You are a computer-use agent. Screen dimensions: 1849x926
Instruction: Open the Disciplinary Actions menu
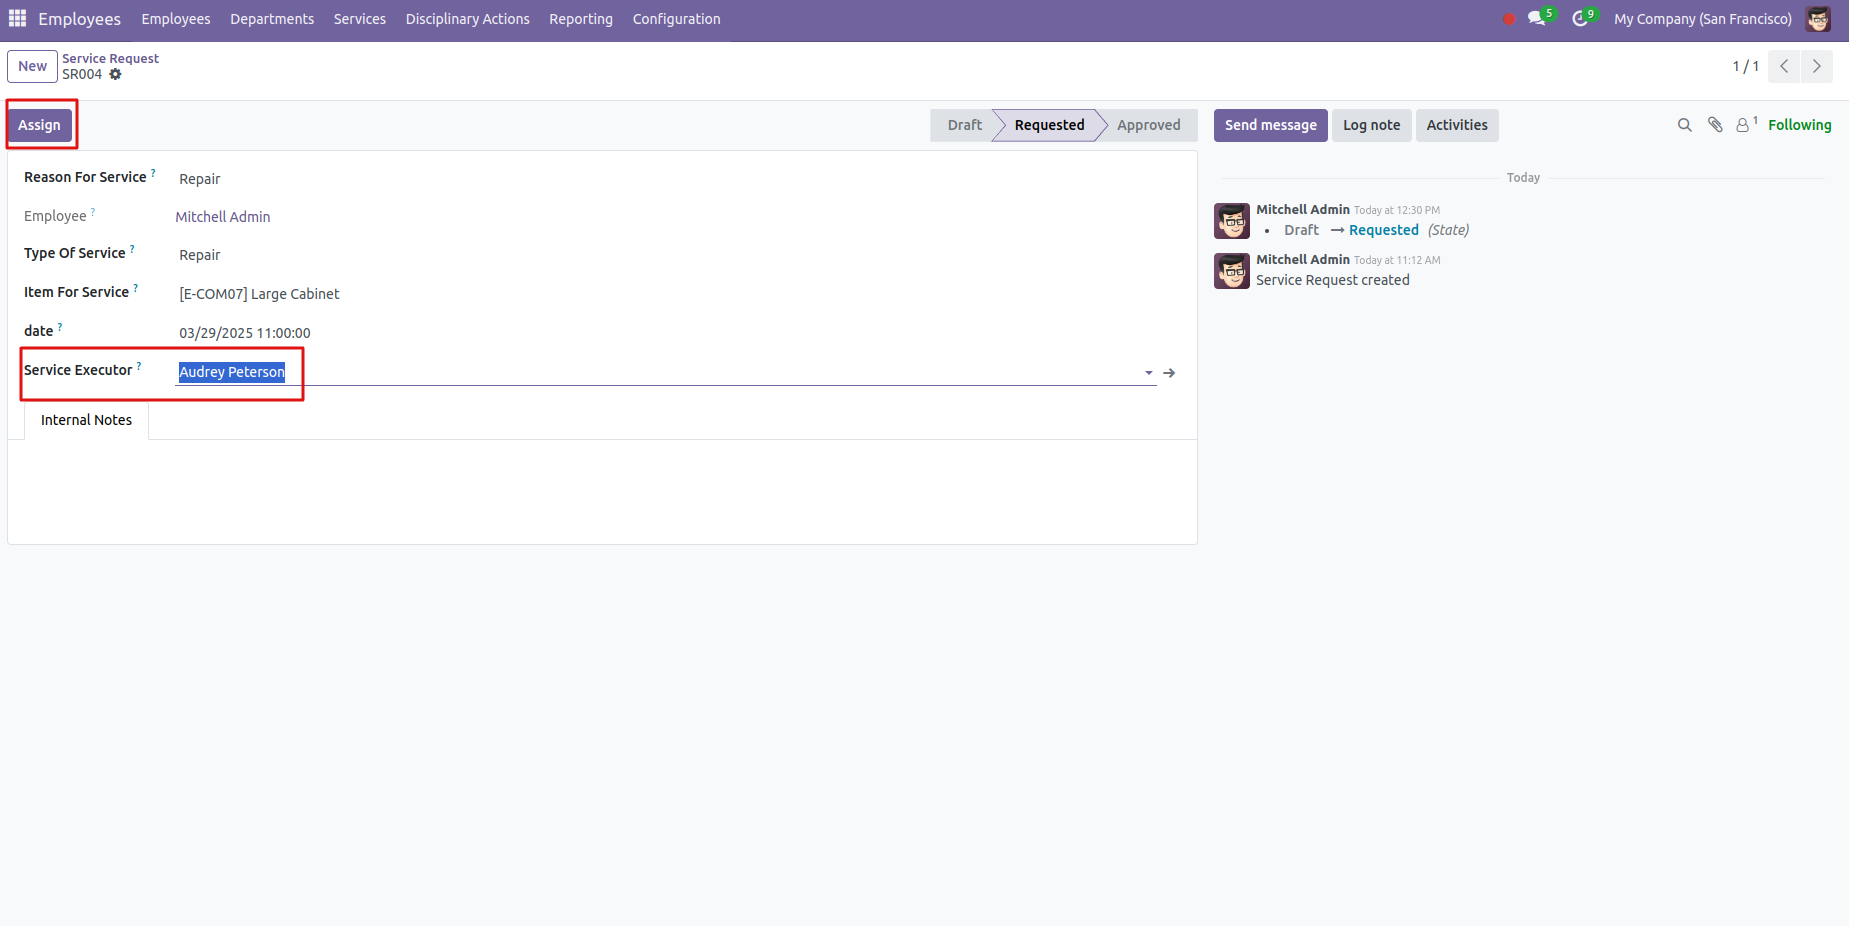click(467, 19)
